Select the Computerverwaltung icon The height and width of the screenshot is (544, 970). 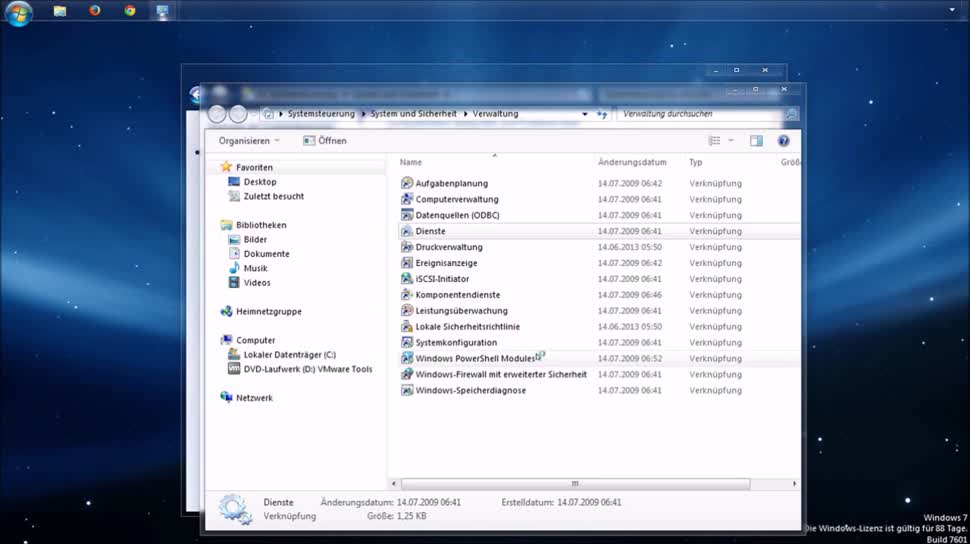click(x=406, y=199)
